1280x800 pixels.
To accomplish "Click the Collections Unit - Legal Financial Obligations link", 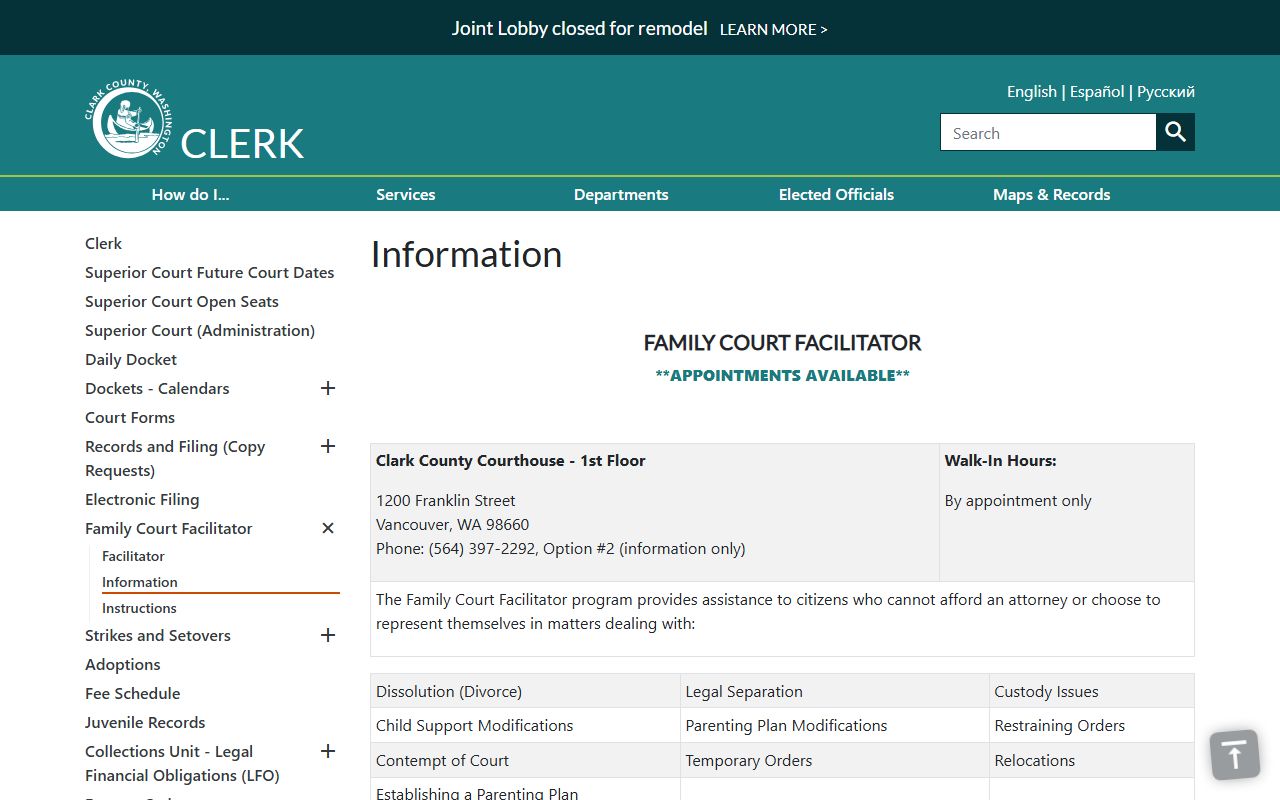I will 182,763.
